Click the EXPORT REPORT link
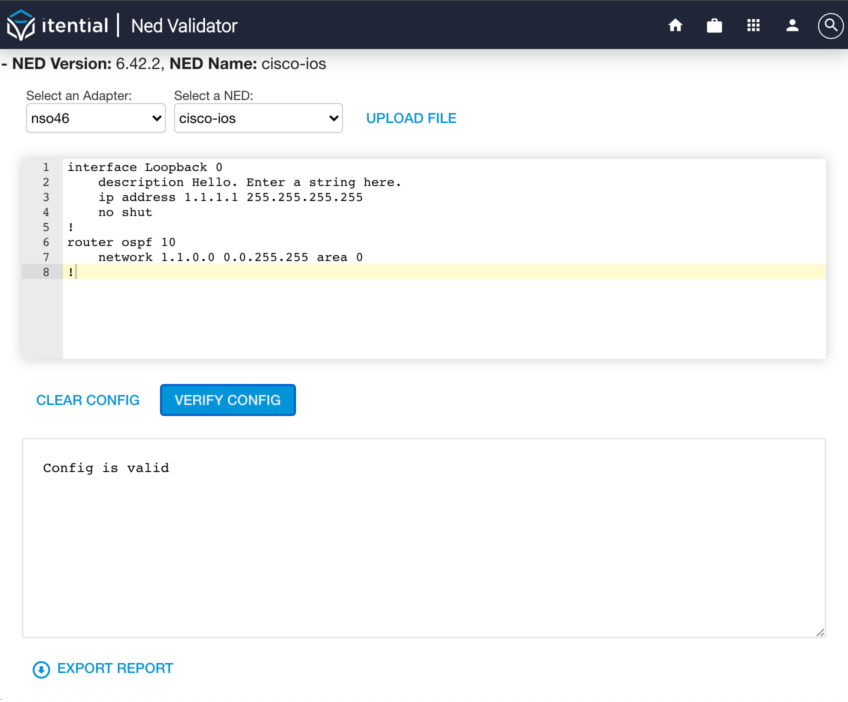This screenshot has width=848, height=702. point(115,668)
